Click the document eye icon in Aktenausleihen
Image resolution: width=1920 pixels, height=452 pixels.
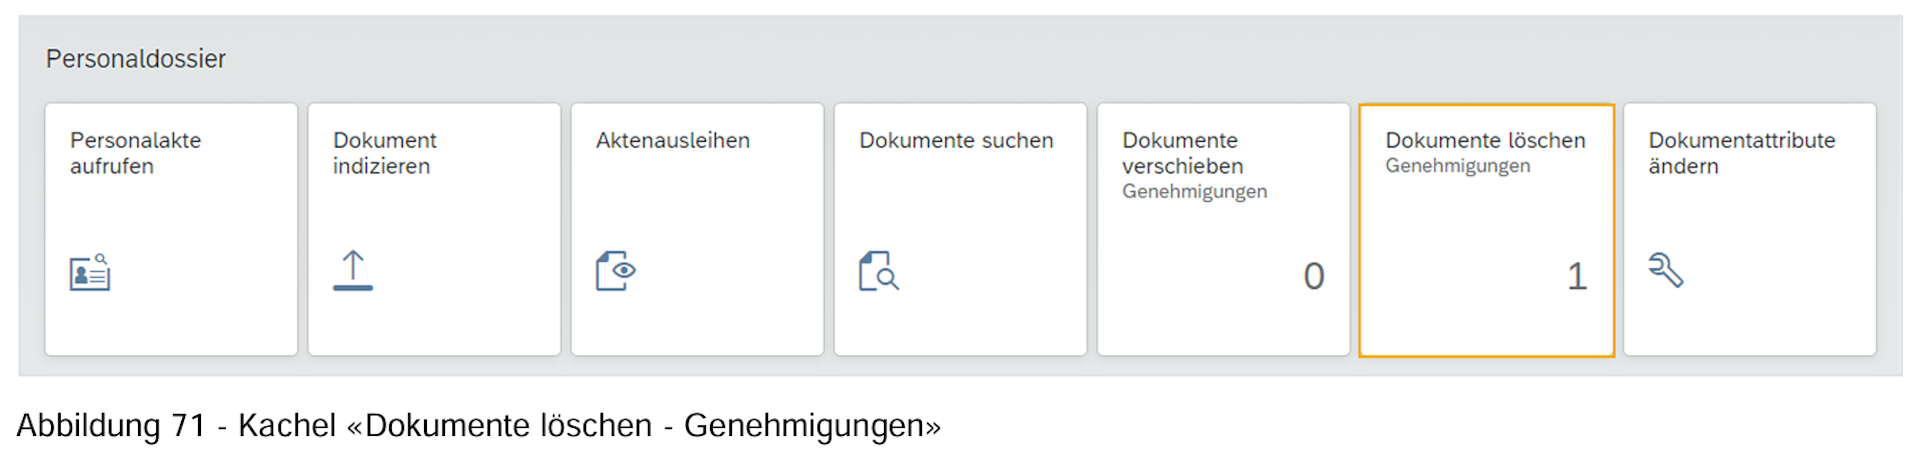coord(616,271)
